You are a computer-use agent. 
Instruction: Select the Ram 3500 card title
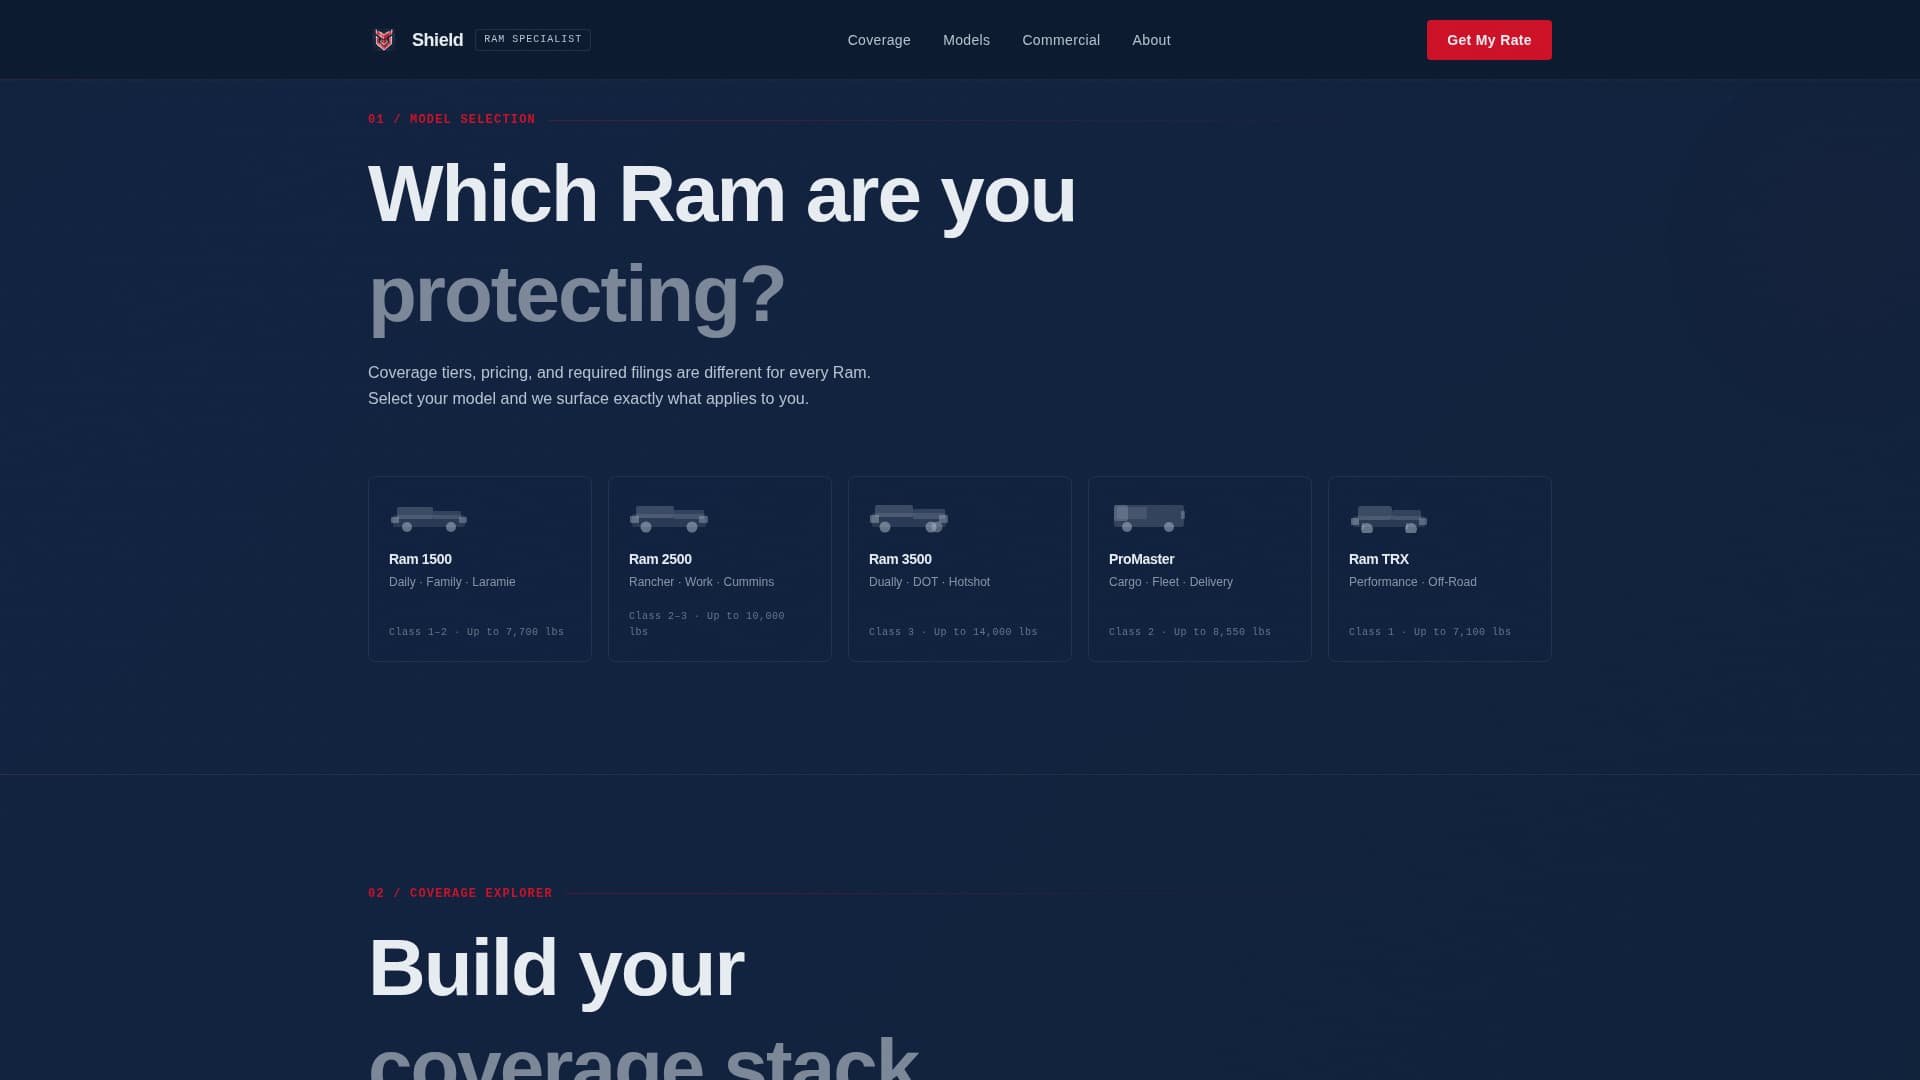[x=900, y=559]
